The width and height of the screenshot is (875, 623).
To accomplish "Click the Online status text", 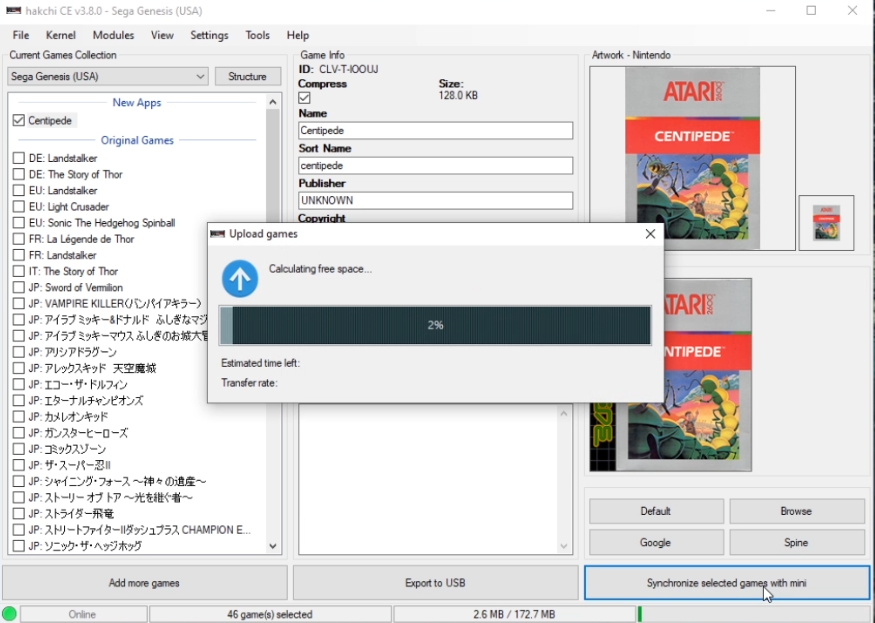I will coord(82,614).
